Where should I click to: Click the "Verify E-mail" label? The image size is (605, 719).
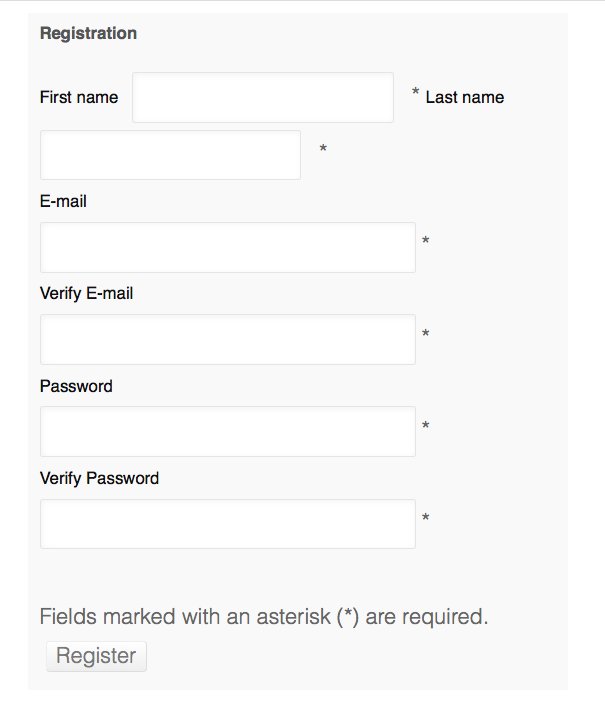coord(86,294)
